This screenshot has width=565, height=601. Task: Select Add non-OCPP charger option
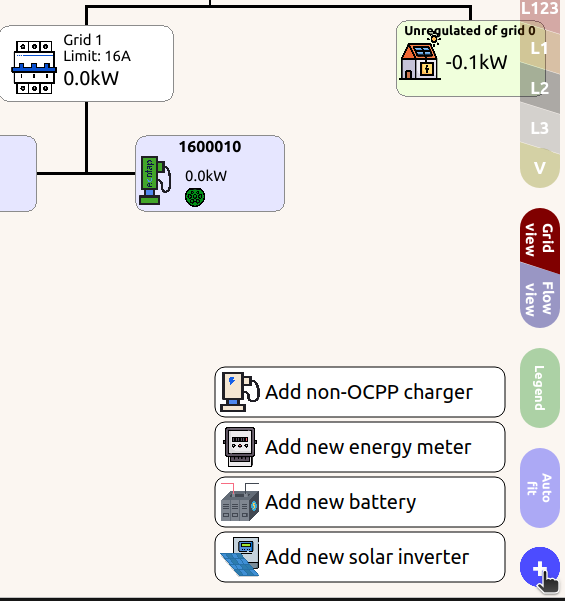coord(360,392)
